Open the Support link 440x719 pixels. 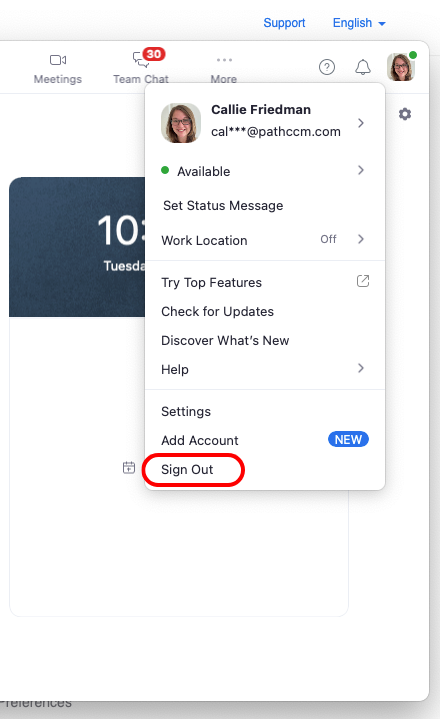[x=284, y=23]
